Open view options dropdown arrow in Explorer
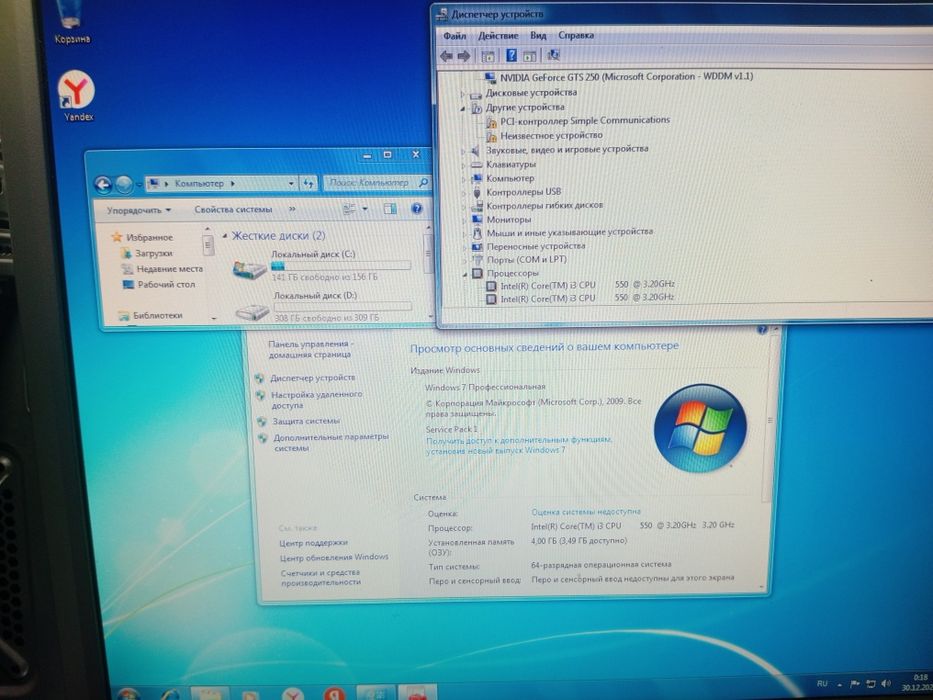This screenshot has height=700, width=933. [x=365, y=208]
